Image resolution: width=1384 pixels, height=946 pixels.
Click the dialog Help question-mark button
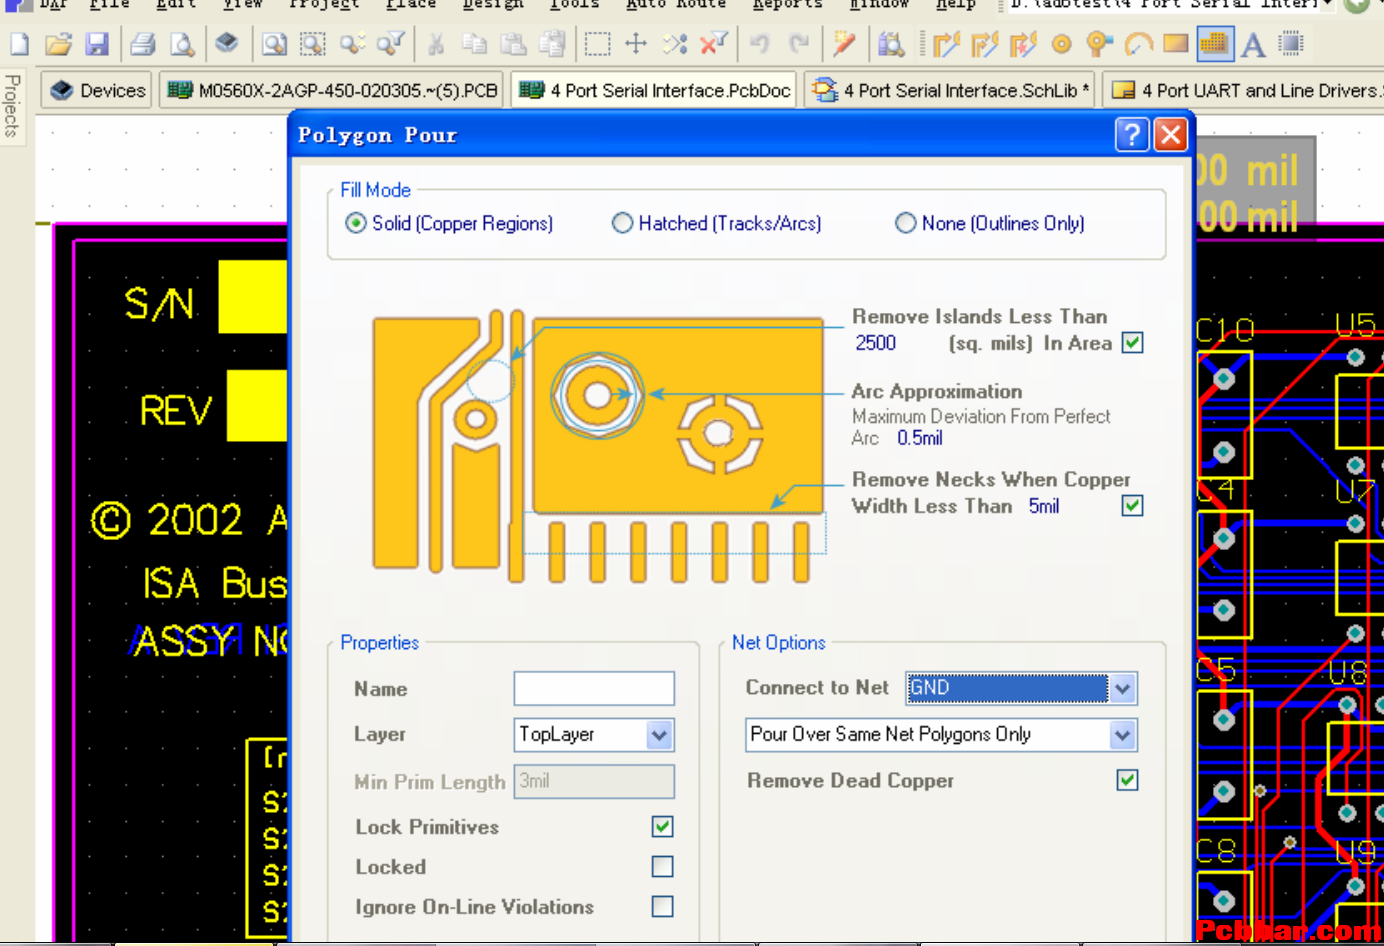coord(1131,134)
